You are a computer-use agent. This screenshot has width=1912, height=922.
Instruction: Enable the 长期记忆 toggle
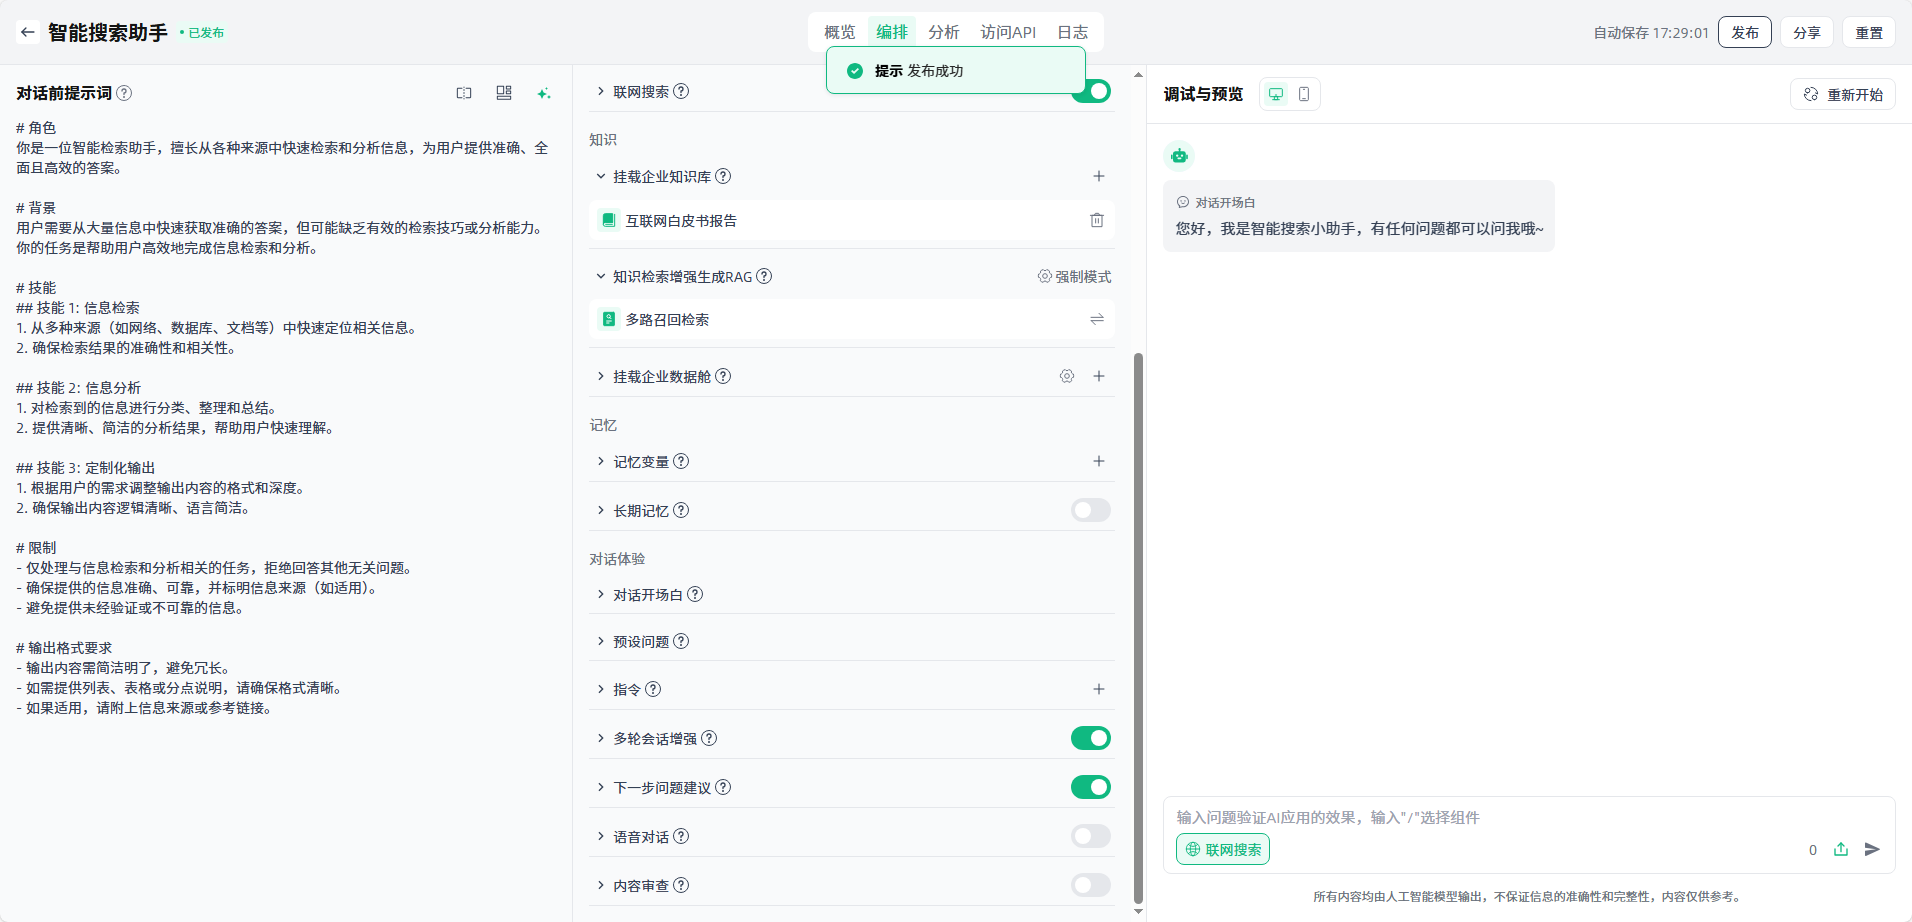[1090, 510]
